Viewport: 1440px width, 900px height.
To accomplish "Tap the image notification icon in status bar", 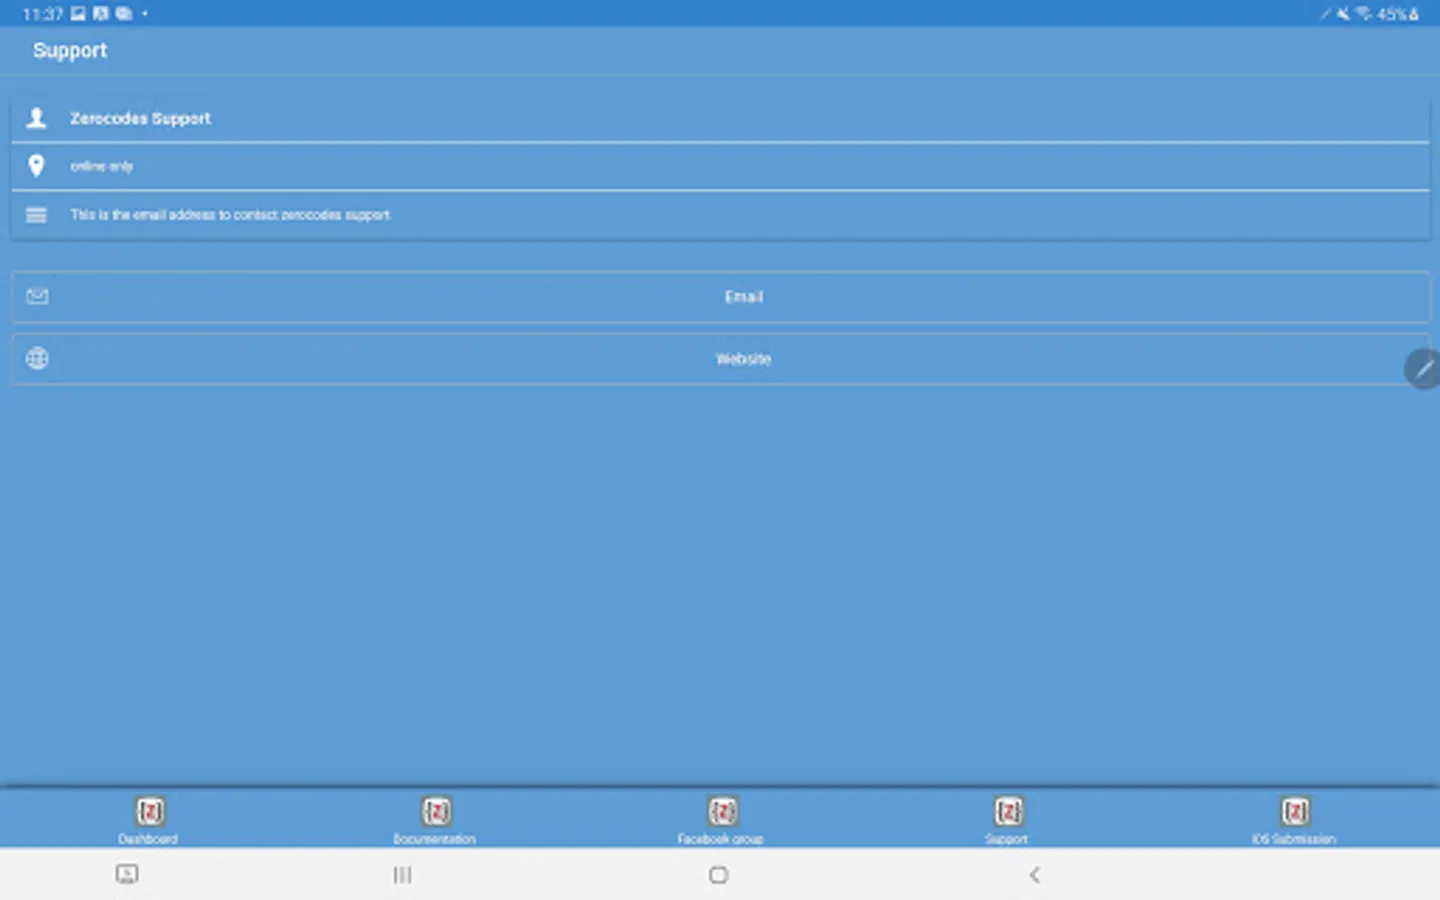I will pos(78,14).
